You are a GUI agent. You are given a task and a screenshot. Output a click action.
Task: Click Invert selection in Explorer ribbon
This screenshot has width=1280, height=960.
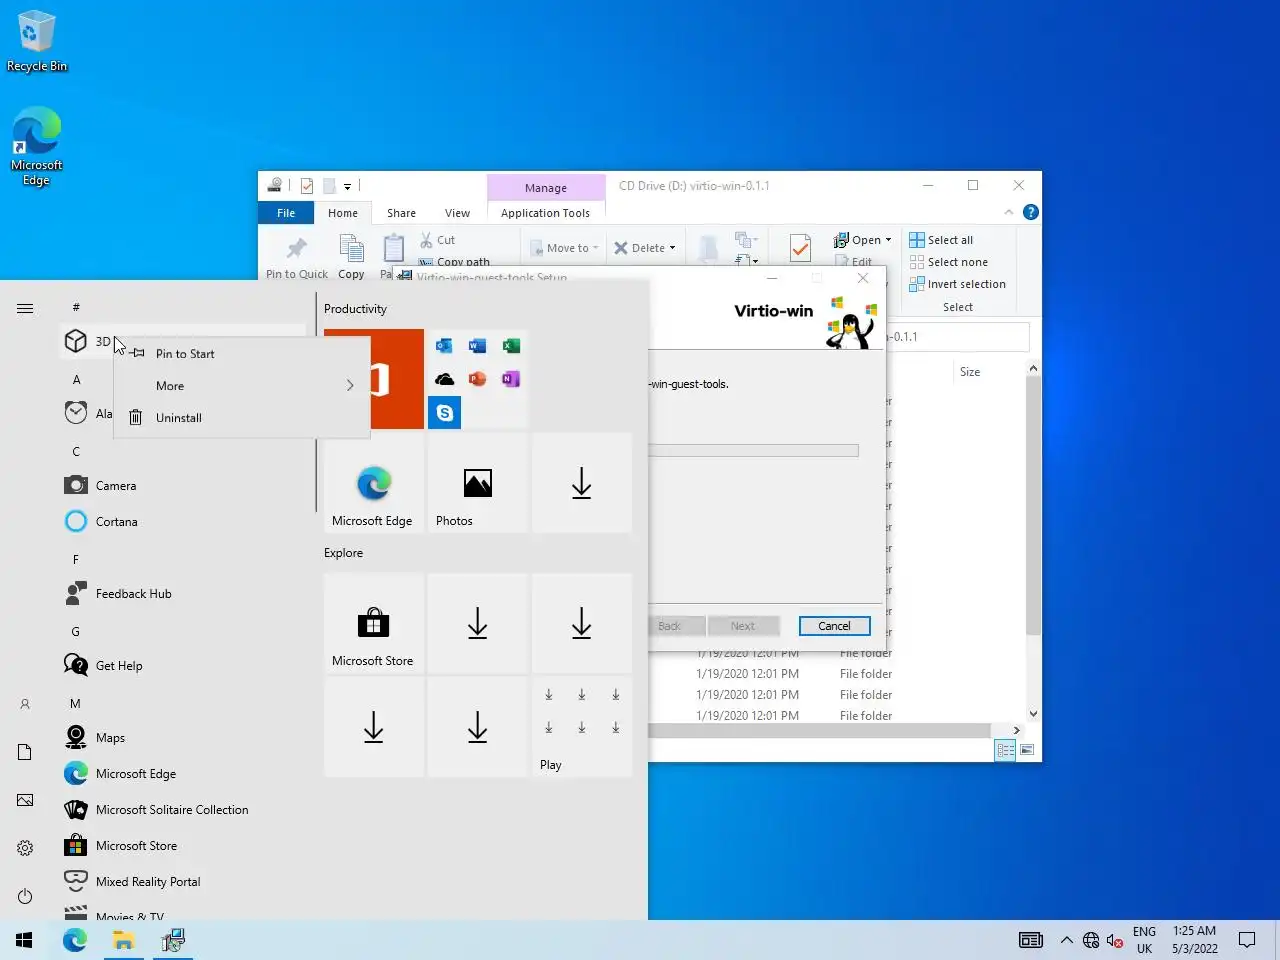[x=957, y=284]
